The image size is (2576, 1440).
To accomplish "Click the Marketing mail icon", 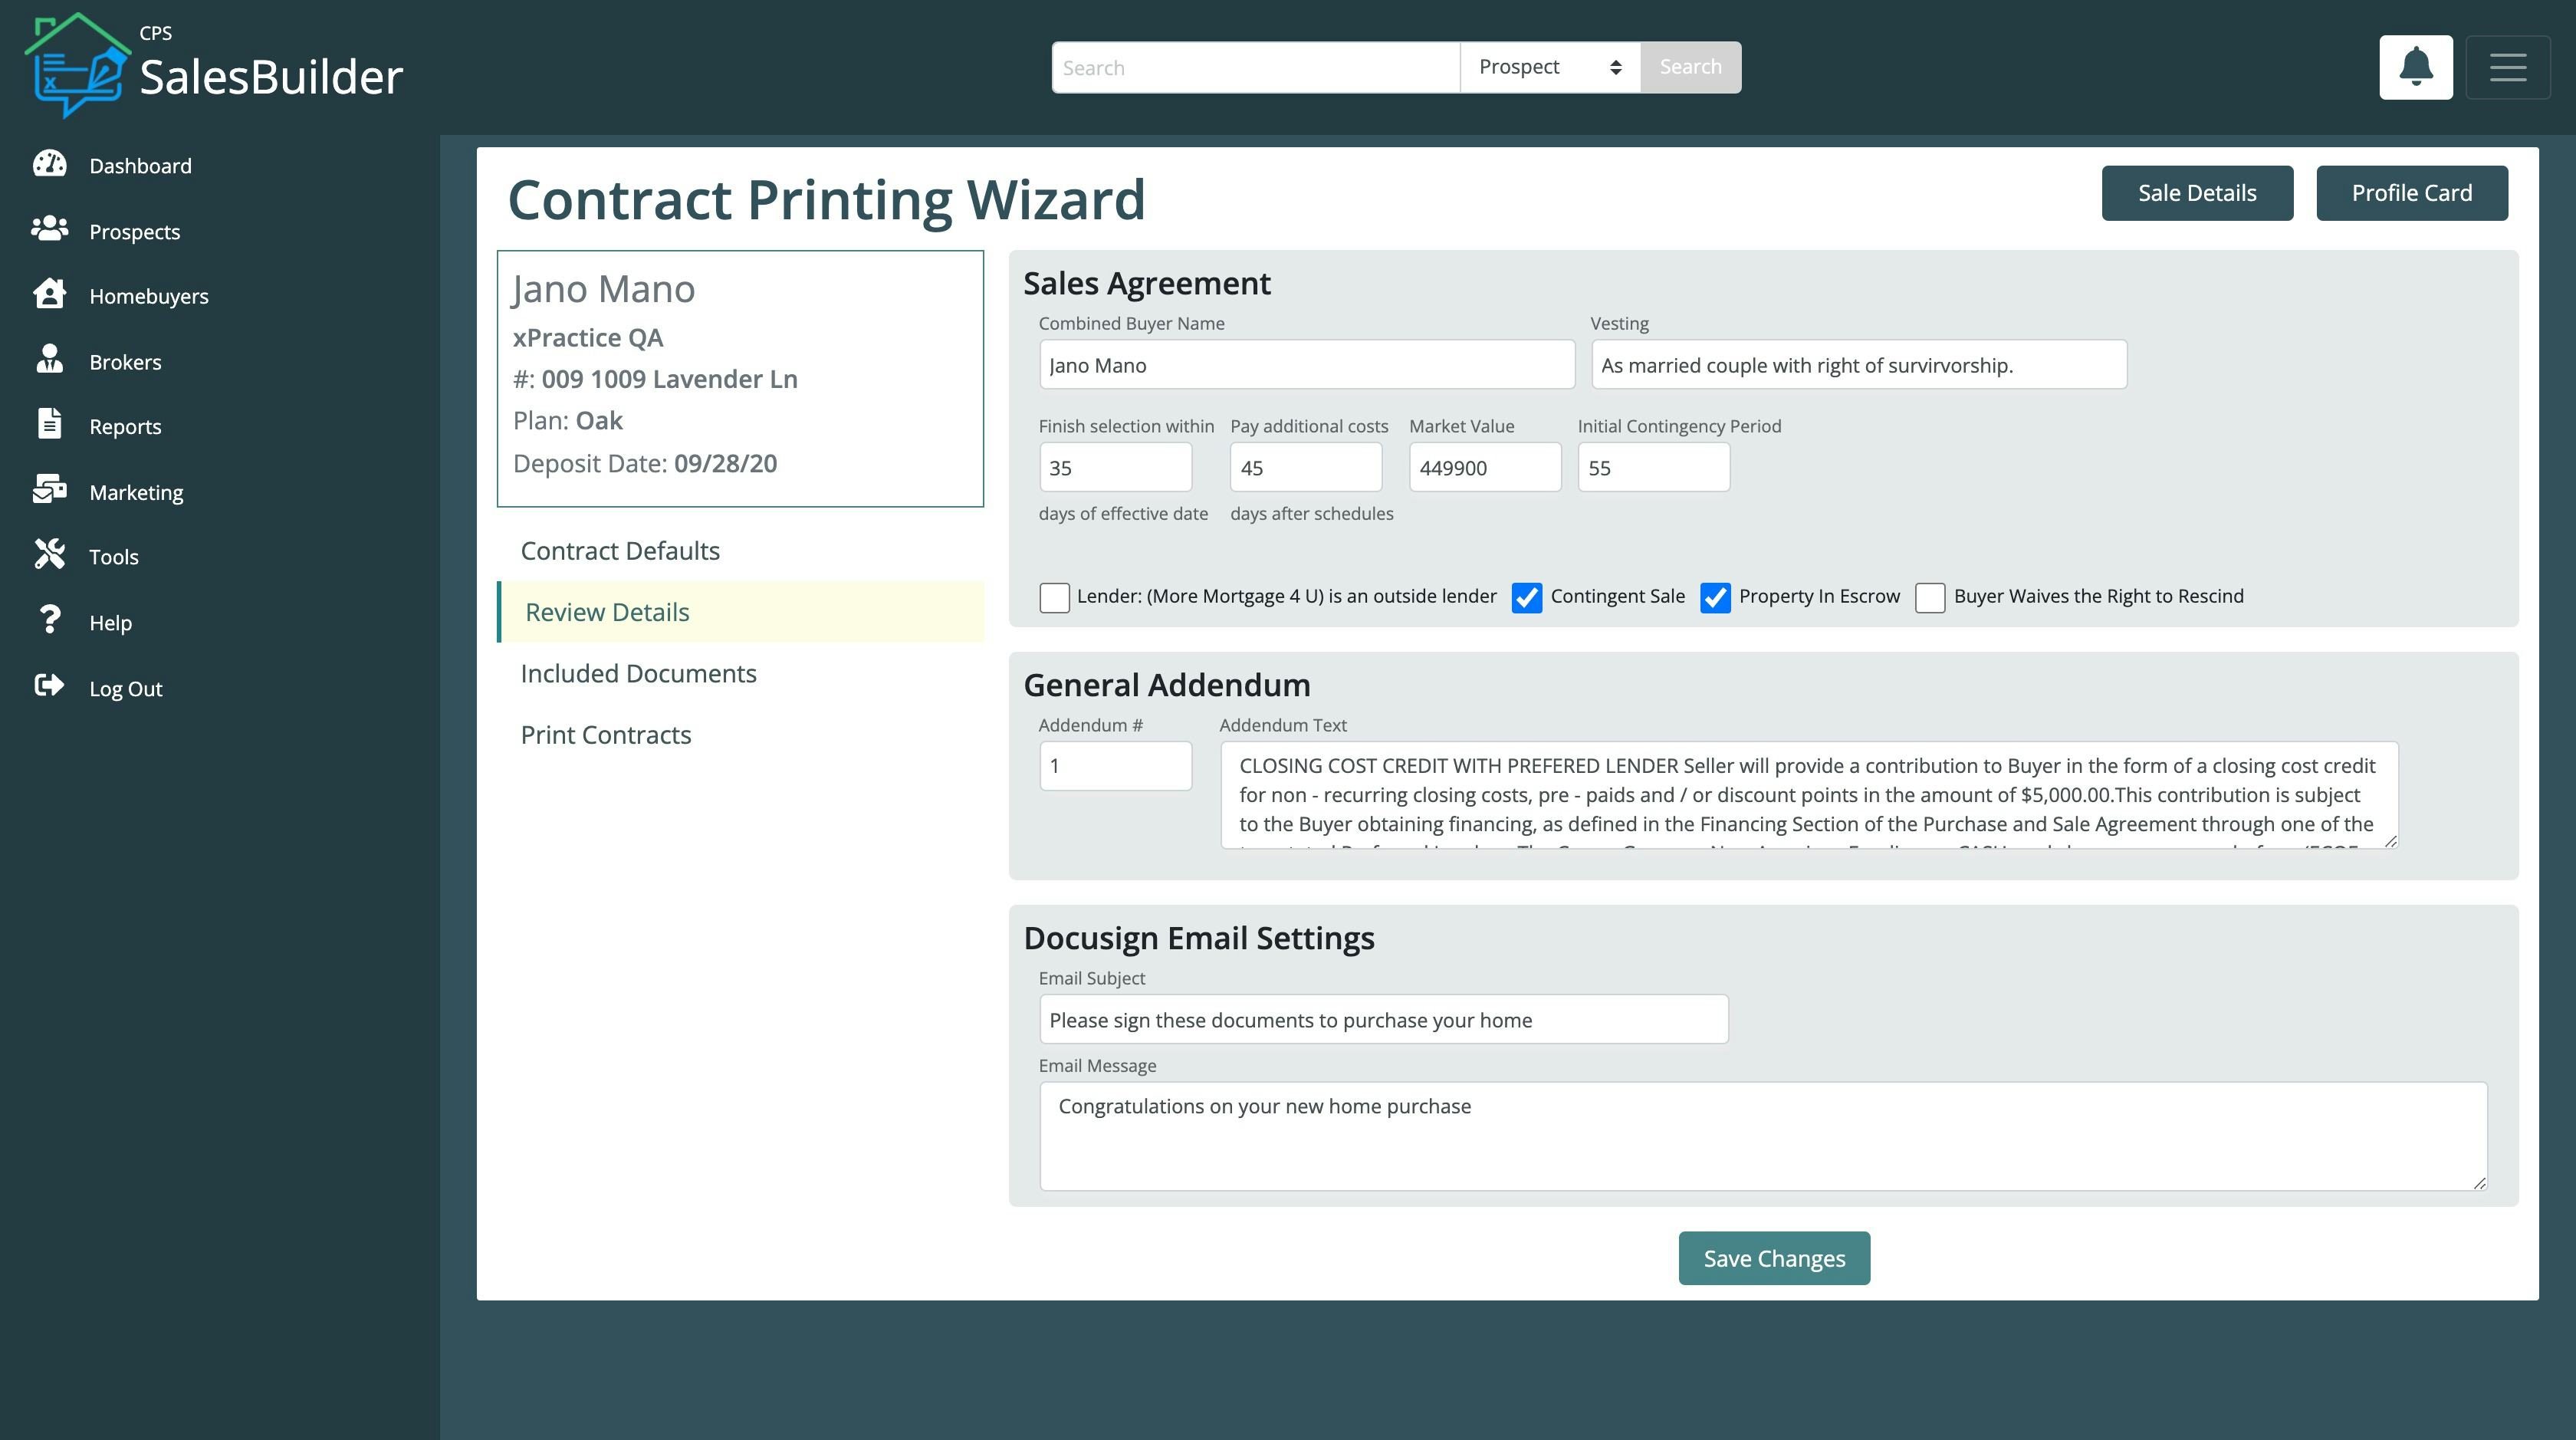I will pos(49,490).
